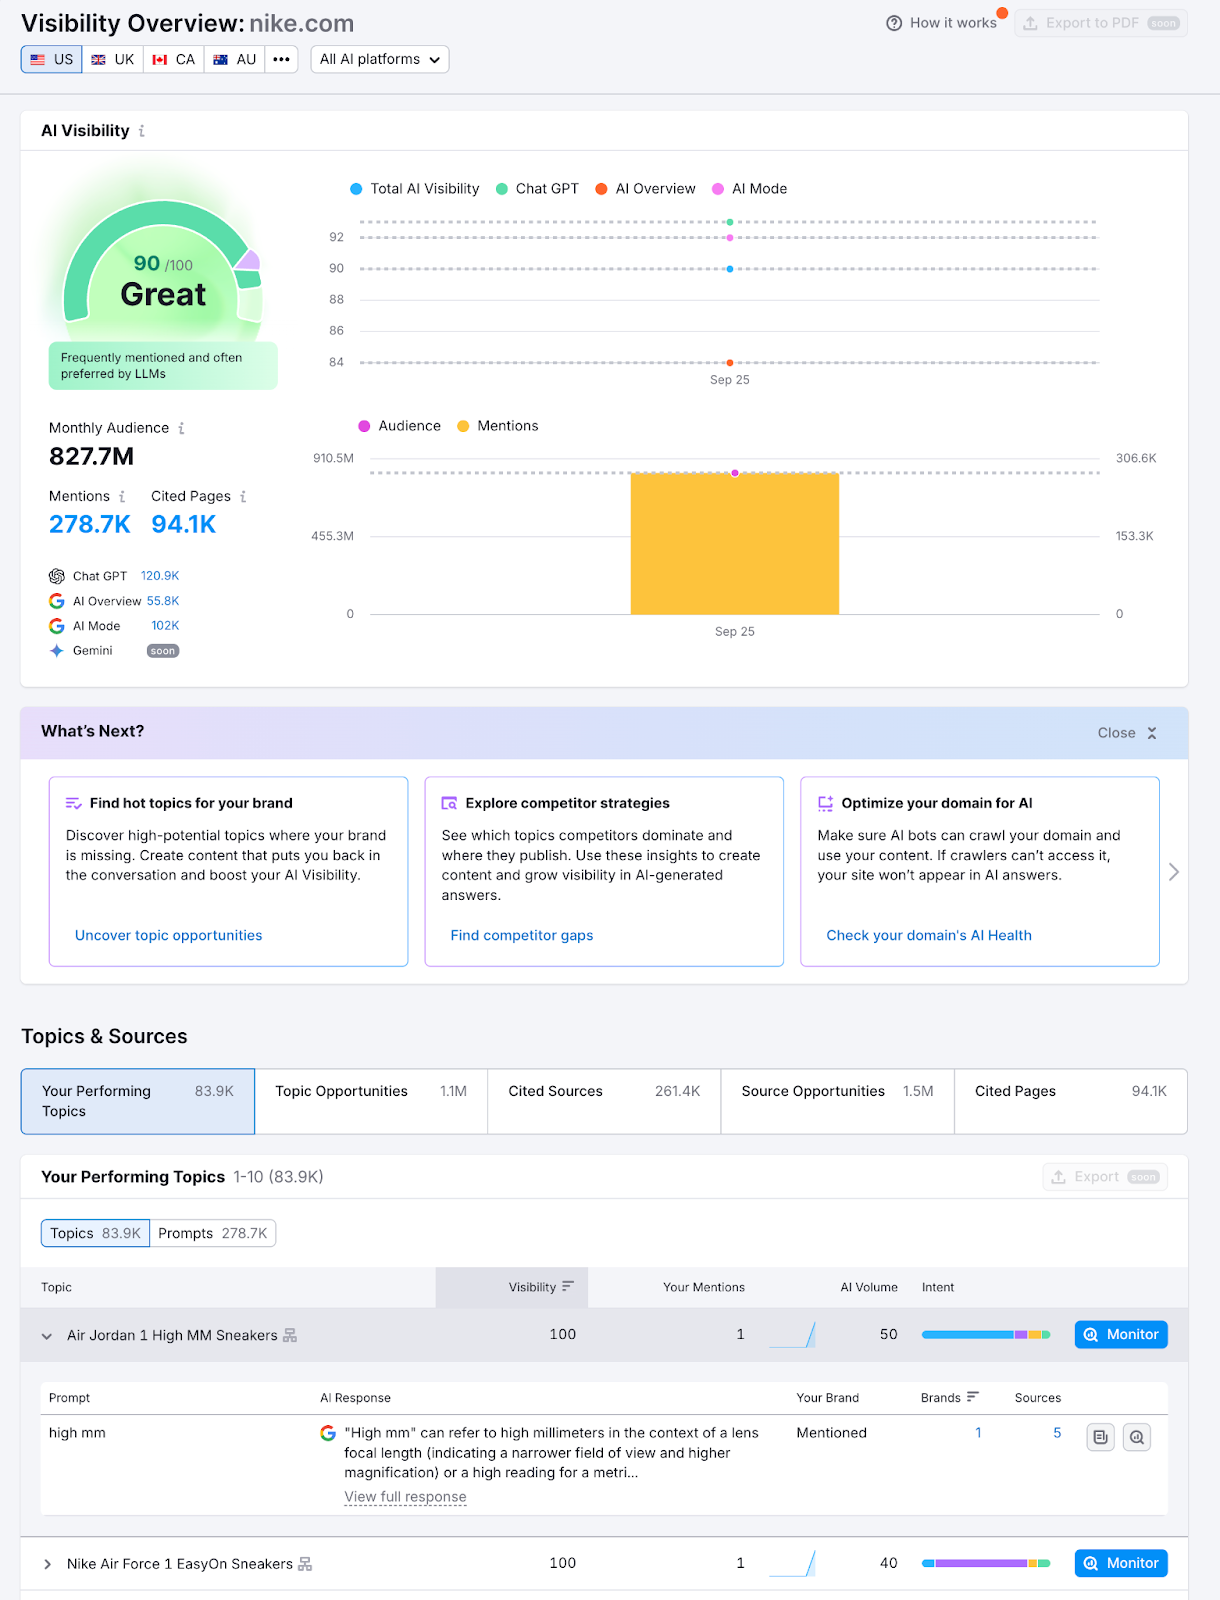Click the AI Mode mentions value 102K
This screenshot has width=1220, height=1600.
[165, 626]
